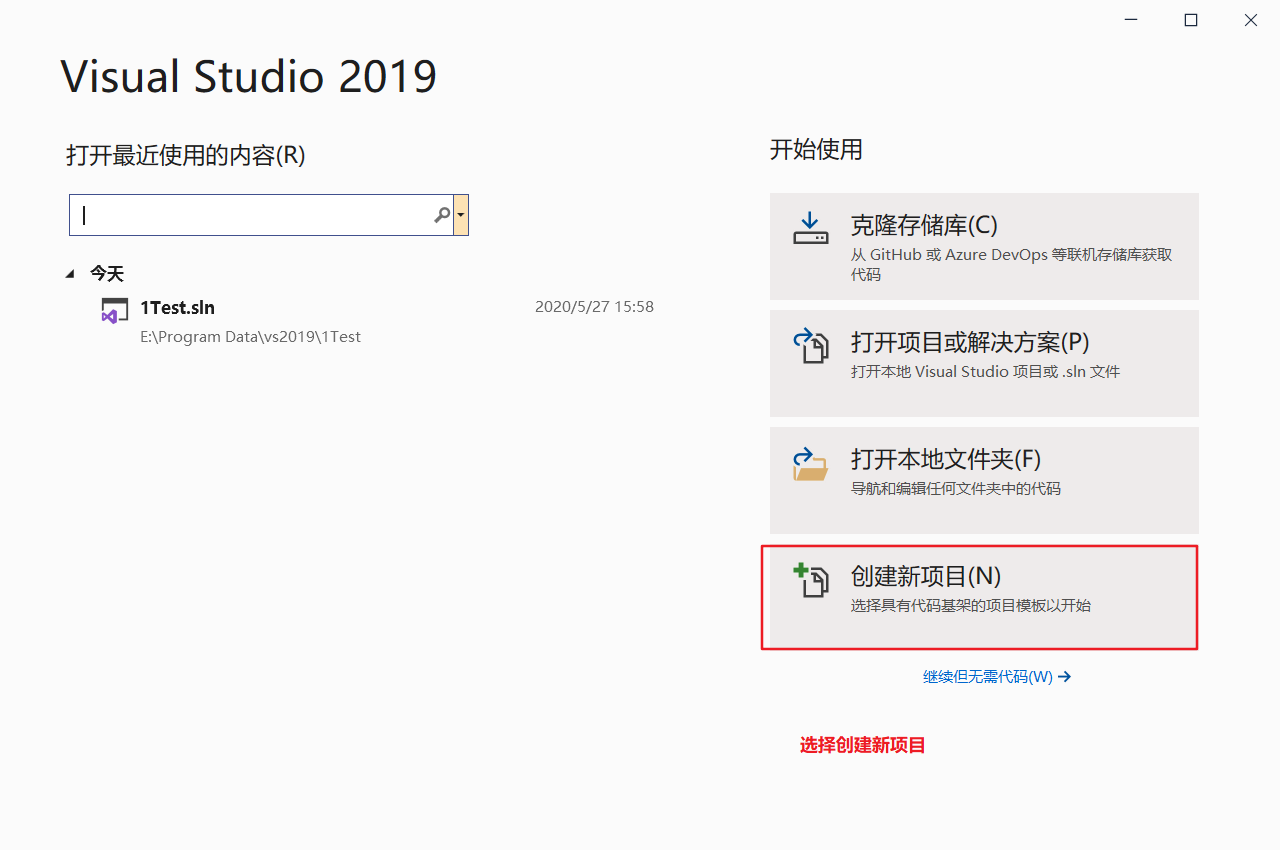Screen dimensions: 1280x850
Task: Click the minimize window button
Action: tap(1130, 19)
